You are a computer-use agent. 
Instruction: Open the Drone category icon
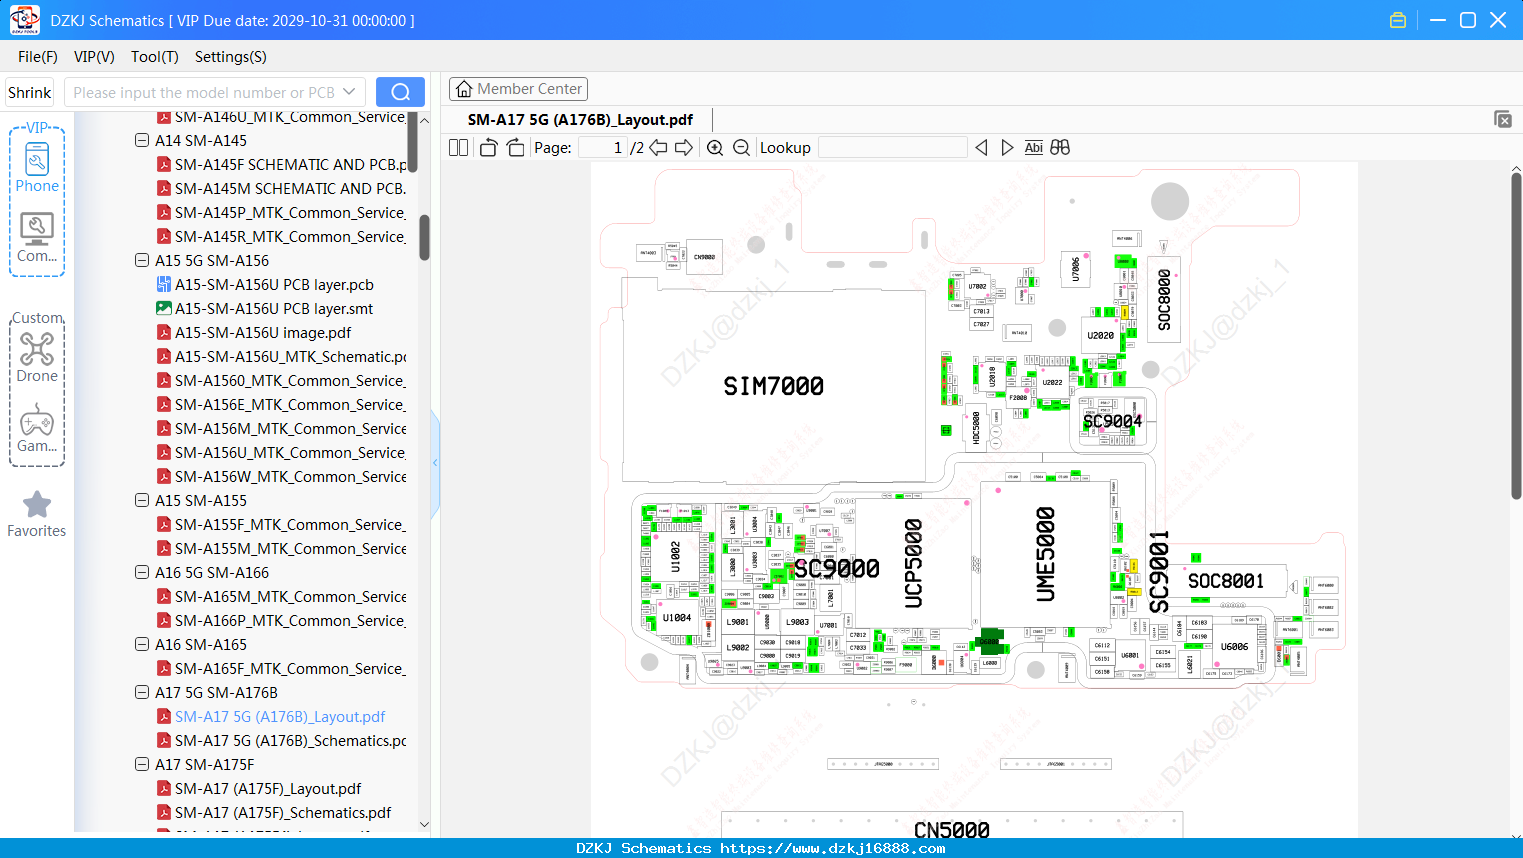pyautogui.click(x=37, y=357)
